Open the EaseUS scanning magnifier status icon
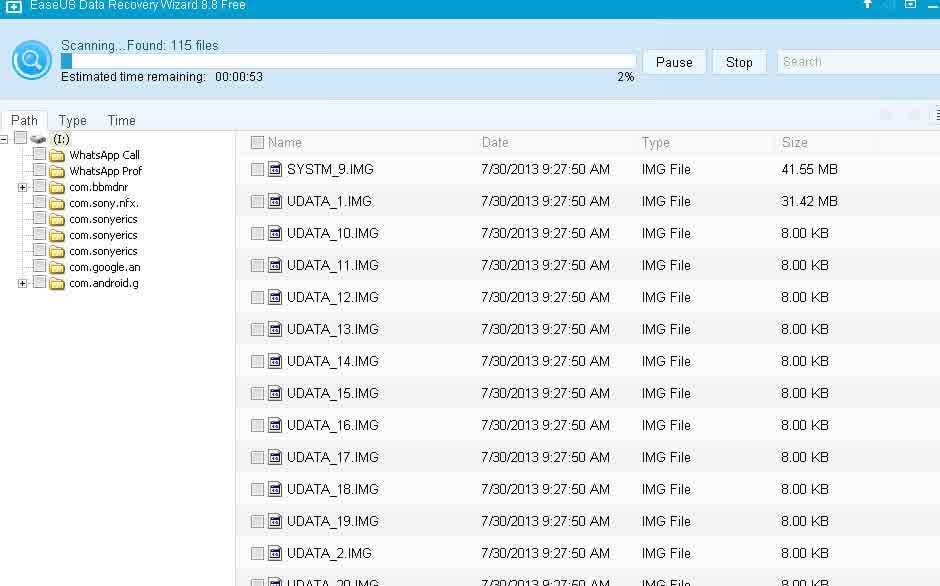The width and height of the screenshot is (940, 586). 31,60
